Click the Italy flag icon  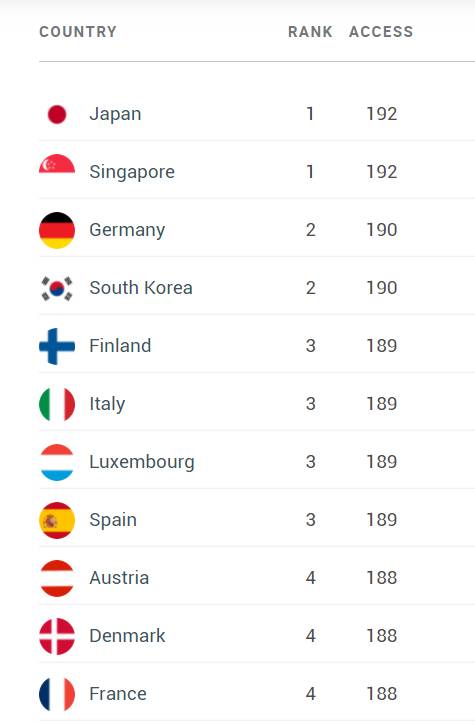click(x=57, y=404)
